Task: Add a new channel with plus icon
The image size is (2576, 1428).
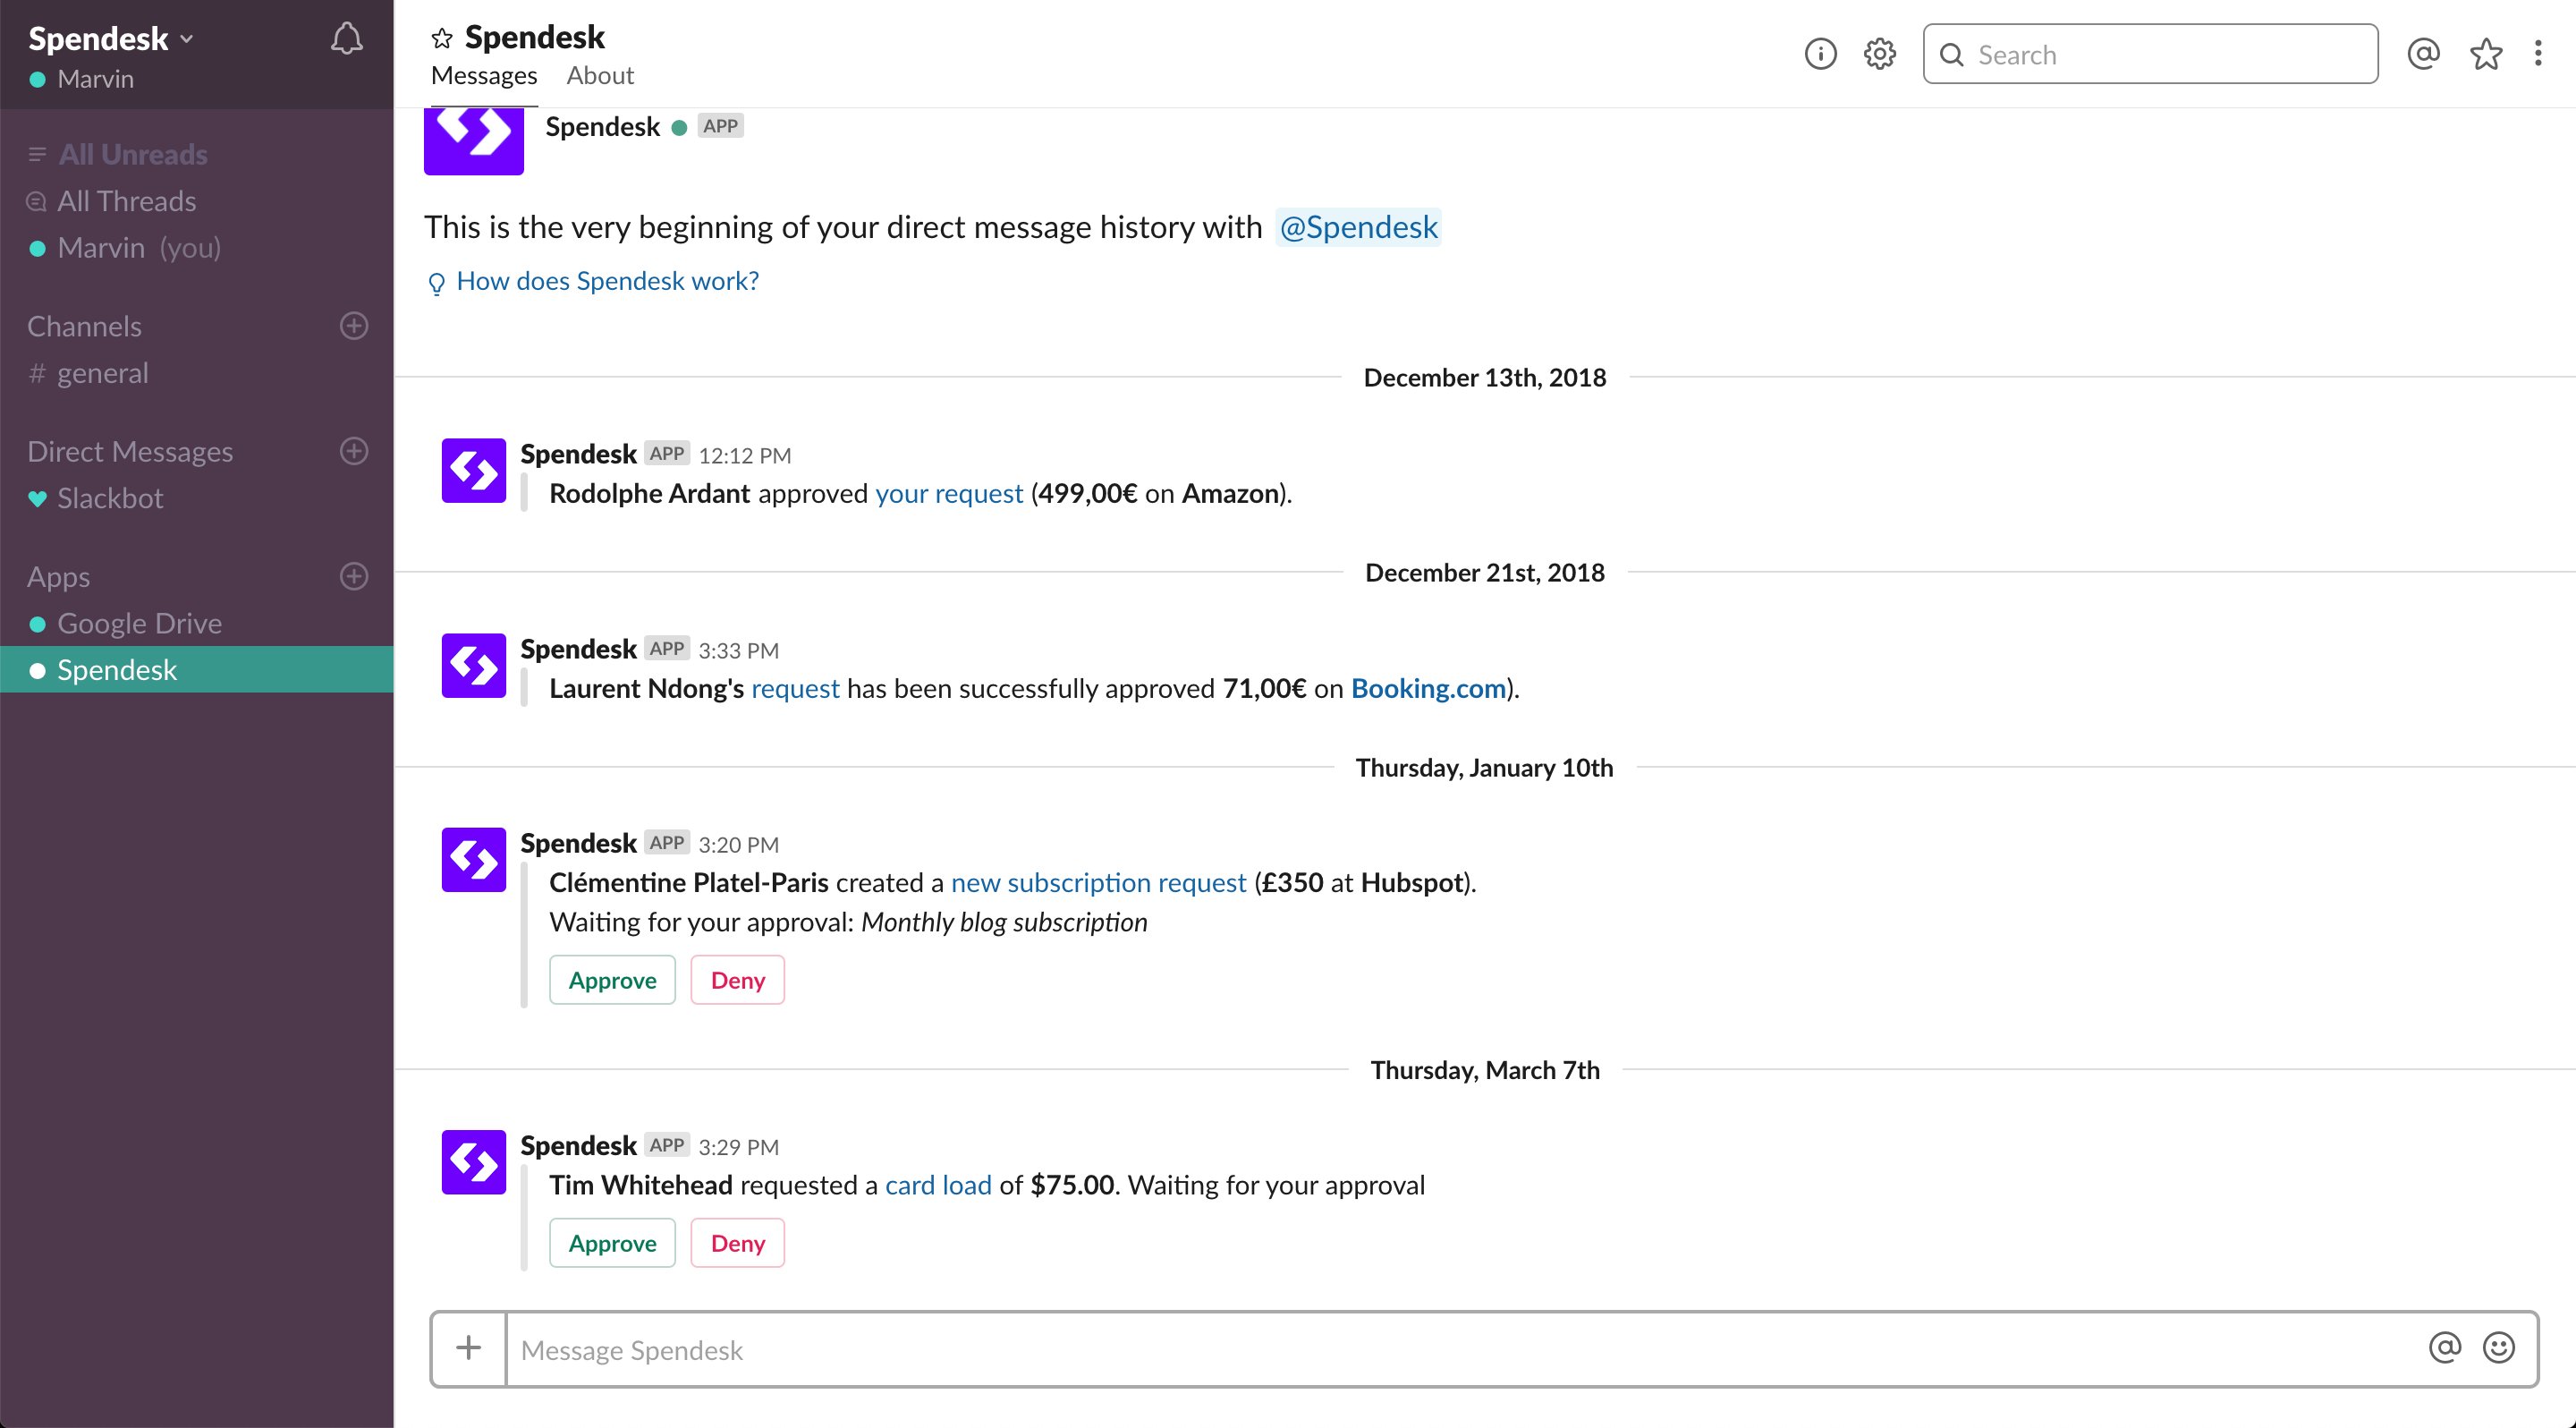Action: 354,326
